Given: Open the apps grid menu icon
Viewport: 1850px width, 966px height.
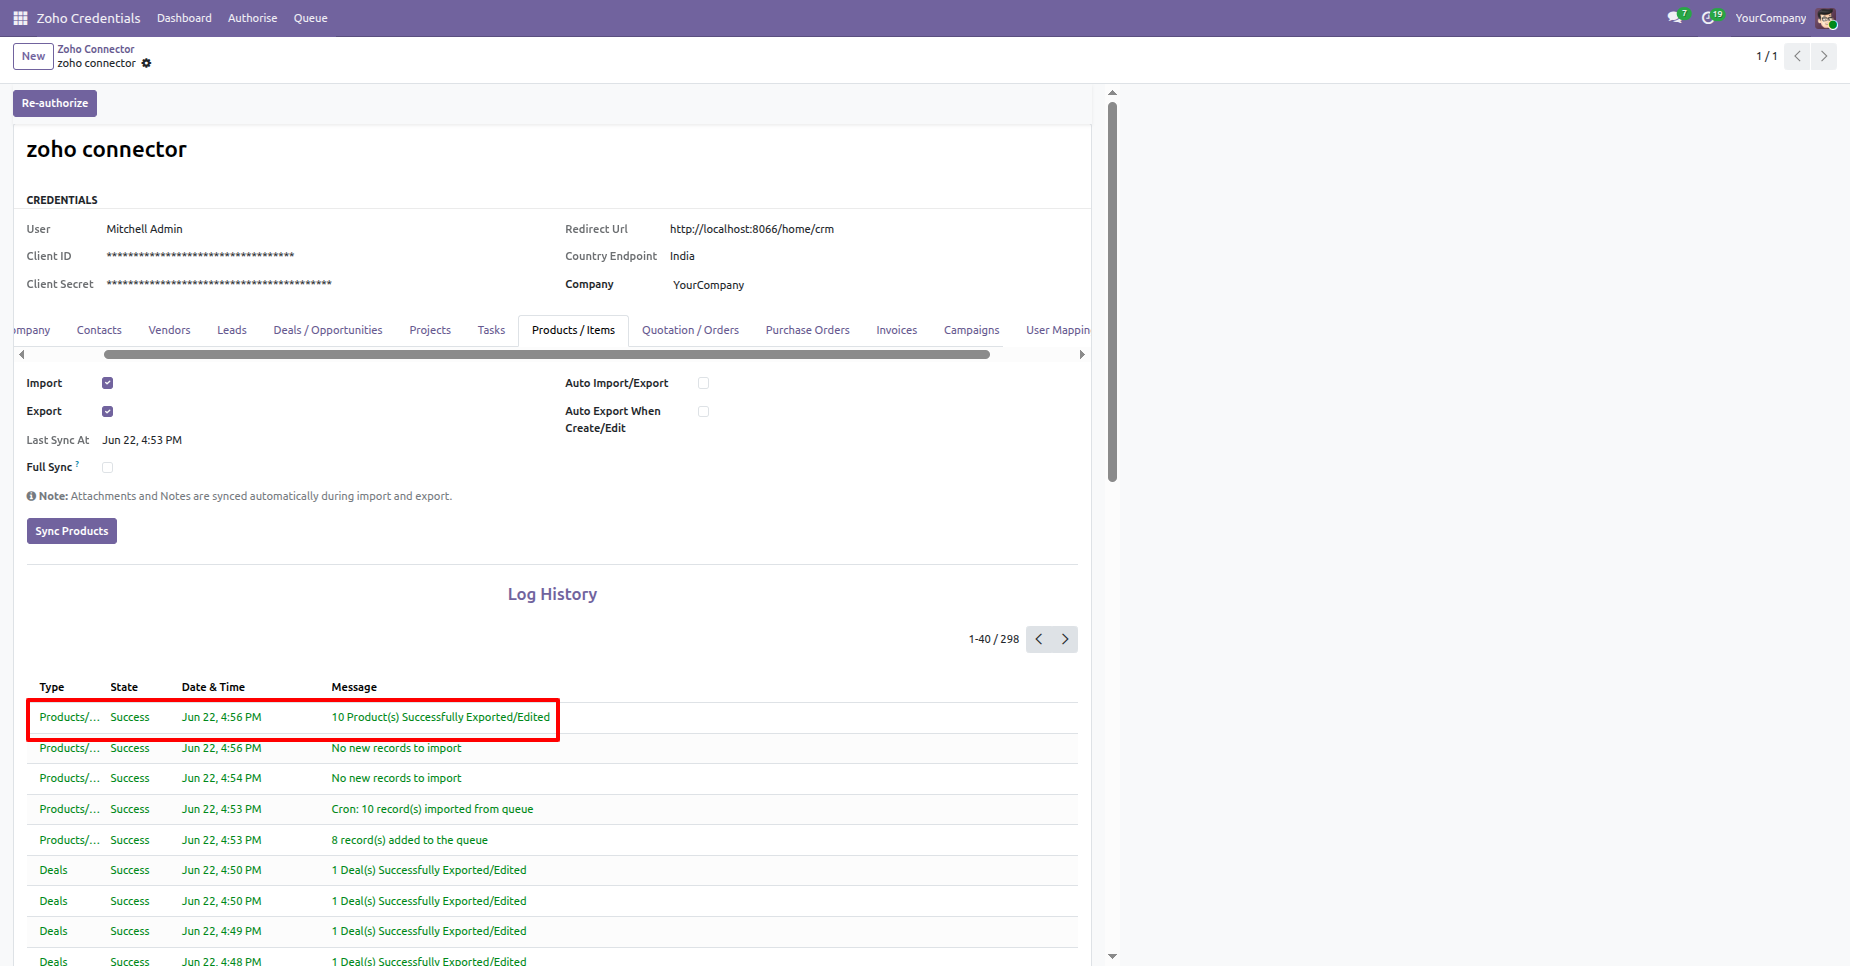Looking at the screenshot, I should point(20,18).
